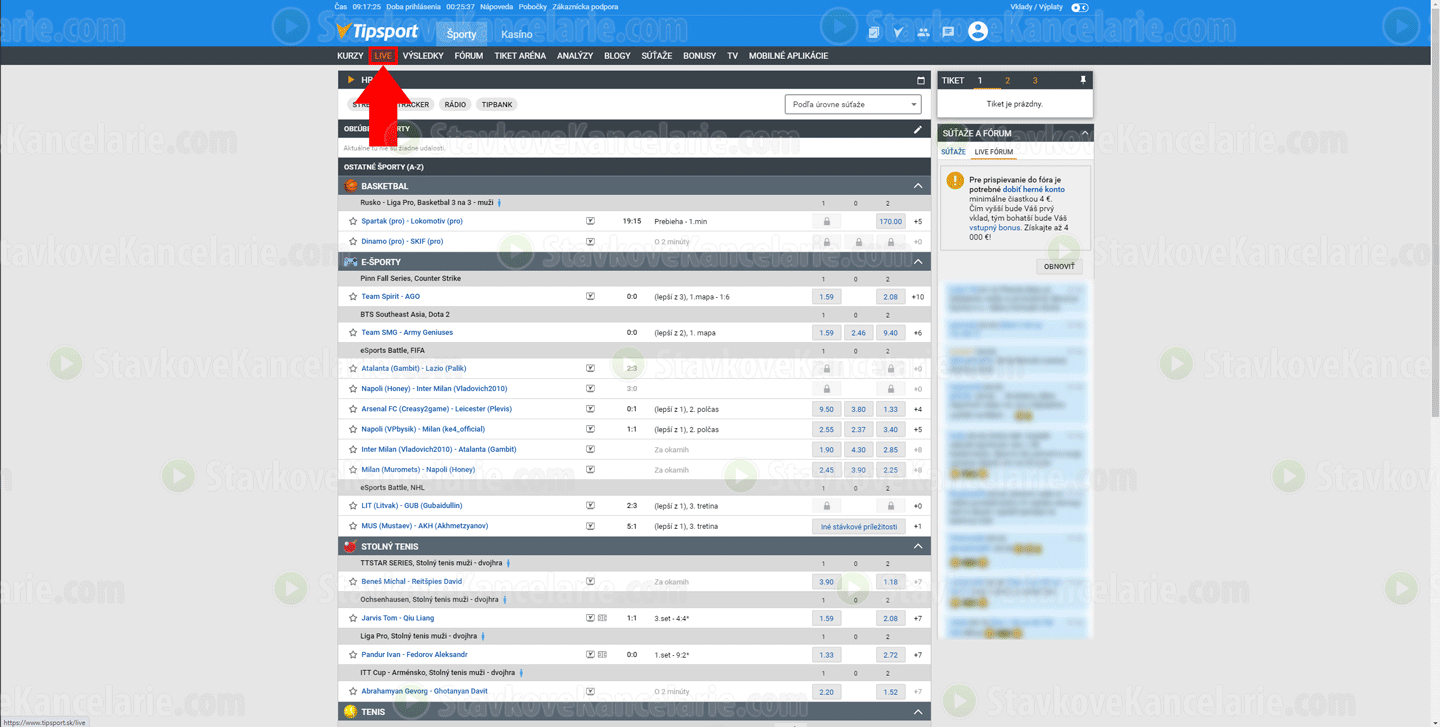Open the tickets list icon in header
Viewport: 1440px width, 727px height.
pyautogui.click(x=874, y=32)
